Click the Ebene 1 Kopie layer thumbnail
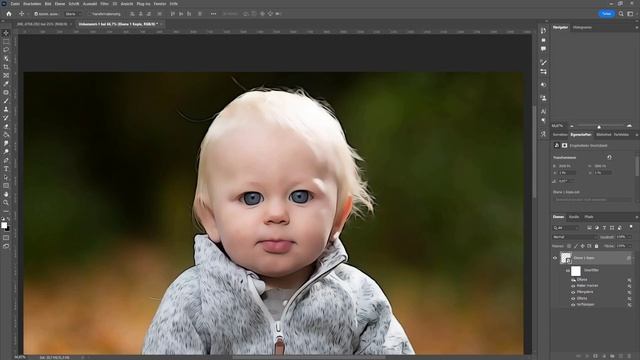This screenshot has height=360, width=640. [x=566, y=258]
